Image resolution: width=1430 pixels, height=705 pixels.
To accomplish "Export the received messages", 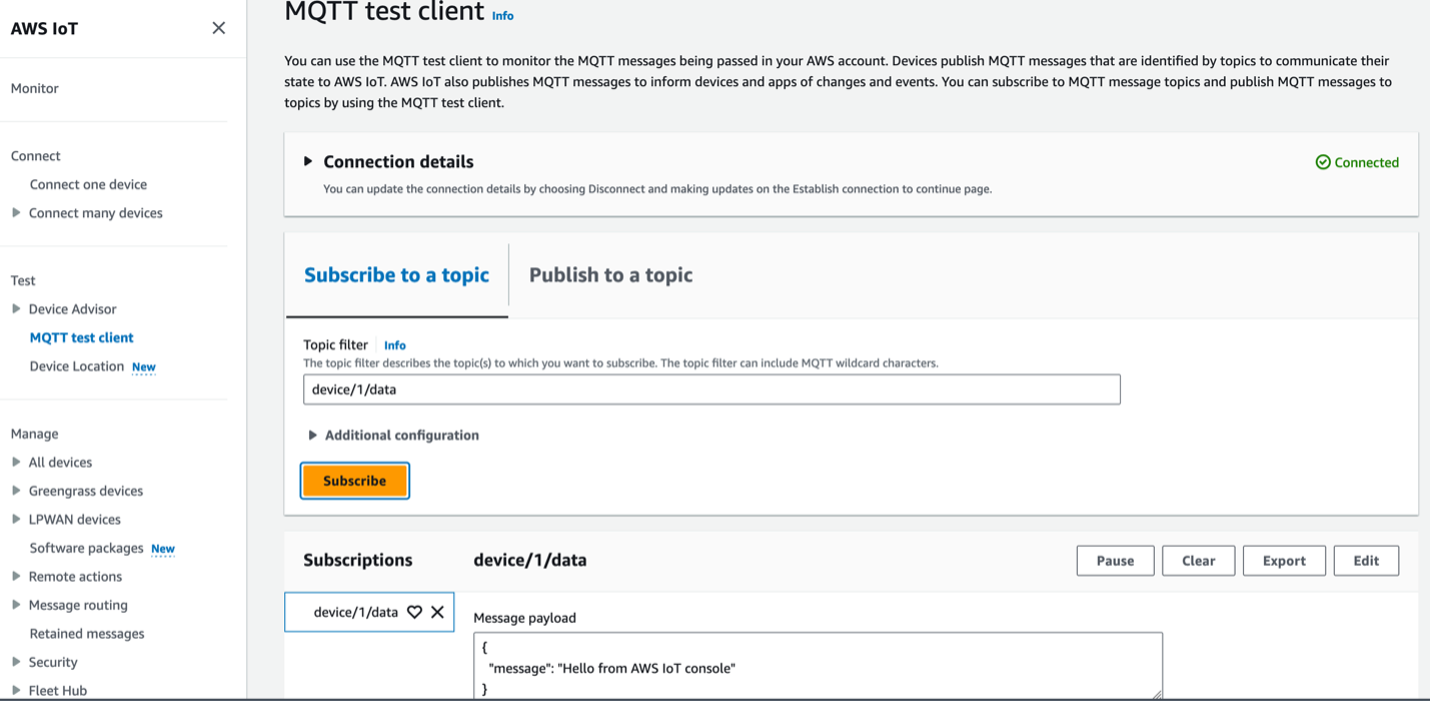I will [x=1284, y=560].
